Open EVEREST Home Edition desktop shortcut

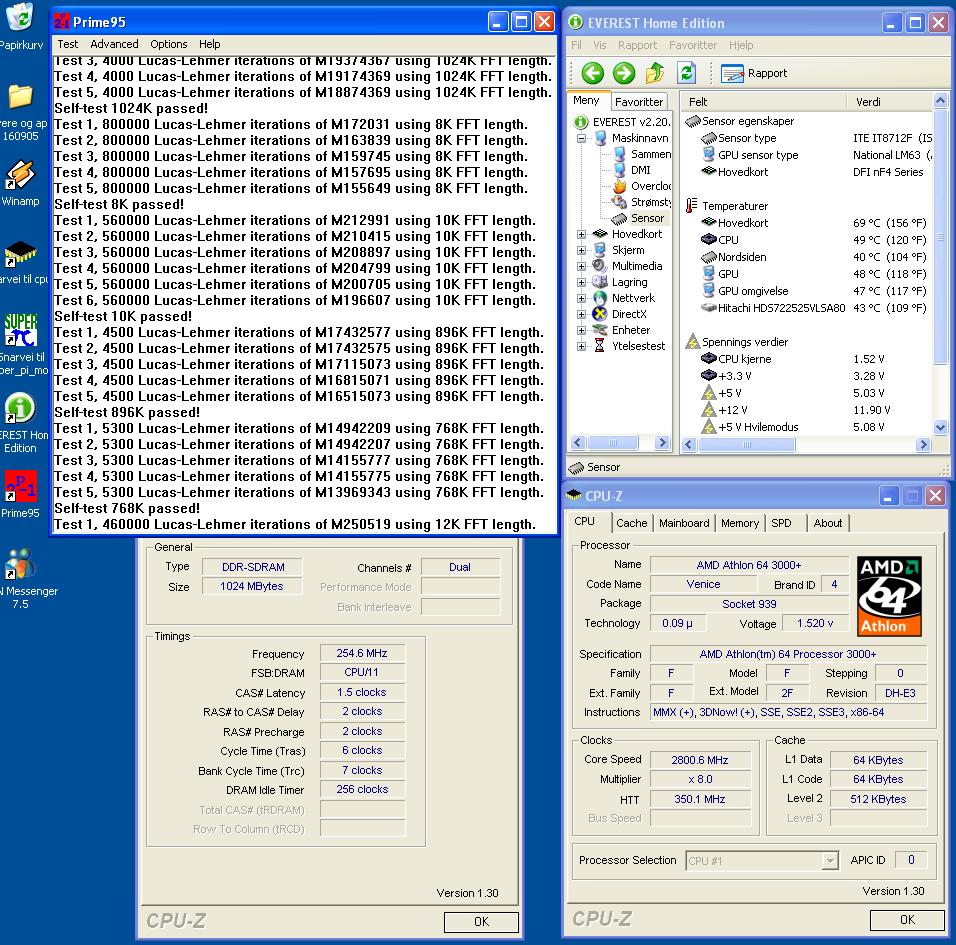[21, 423]
